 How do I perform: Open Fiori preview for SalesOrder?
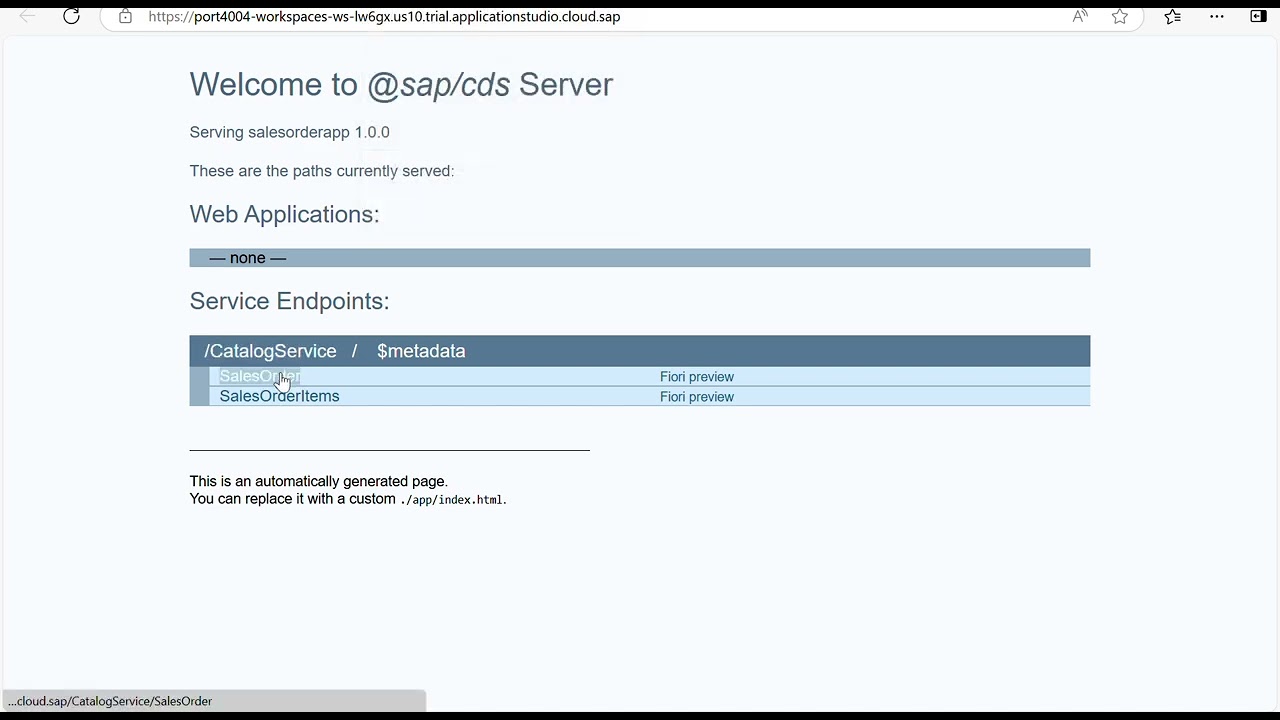[697, 377]
